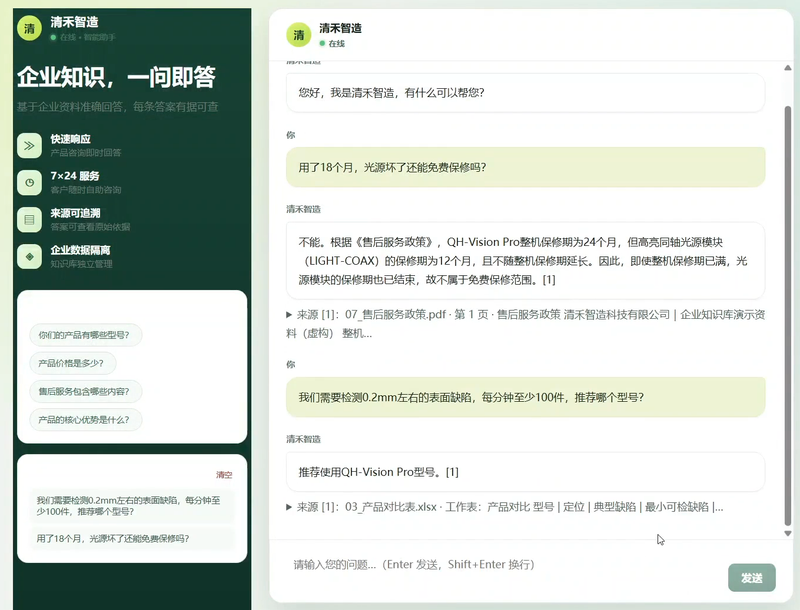Click the chat vertical scrollbar thumb
Image resolution: width=800 pixels, height=610 pixels.
tap(788, 315)
